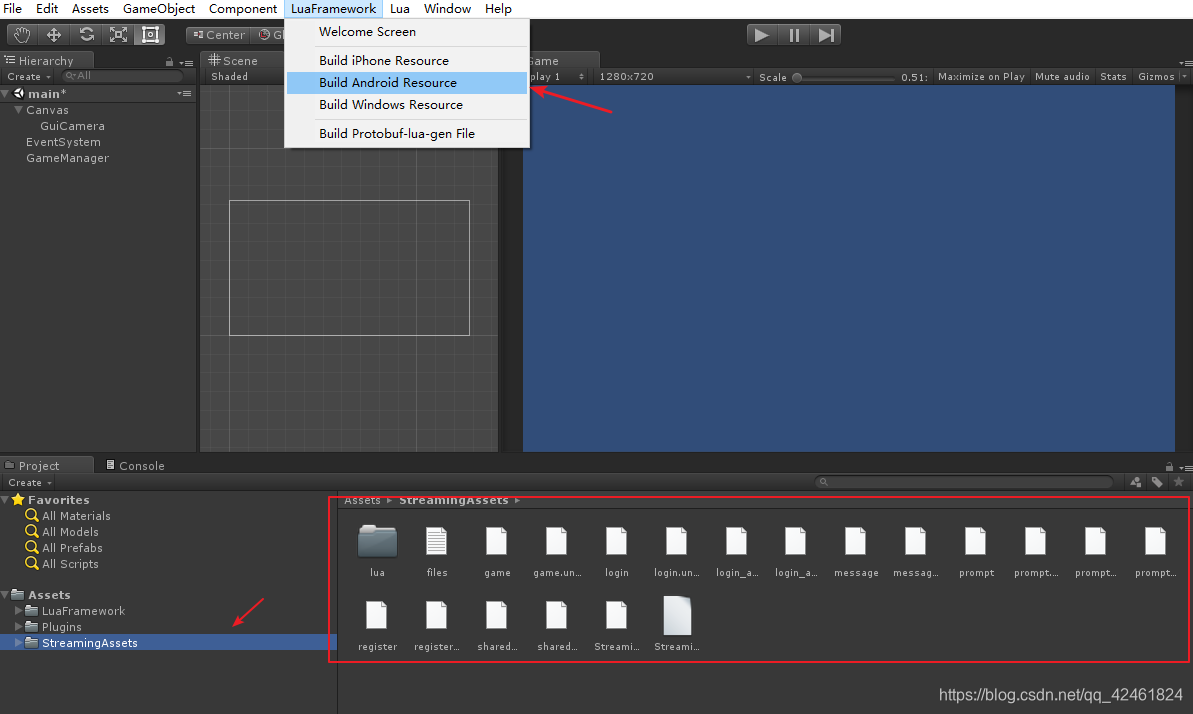Click the Project search field
This screenshot has height=714, width=1193.
click(x=965, y=482)
